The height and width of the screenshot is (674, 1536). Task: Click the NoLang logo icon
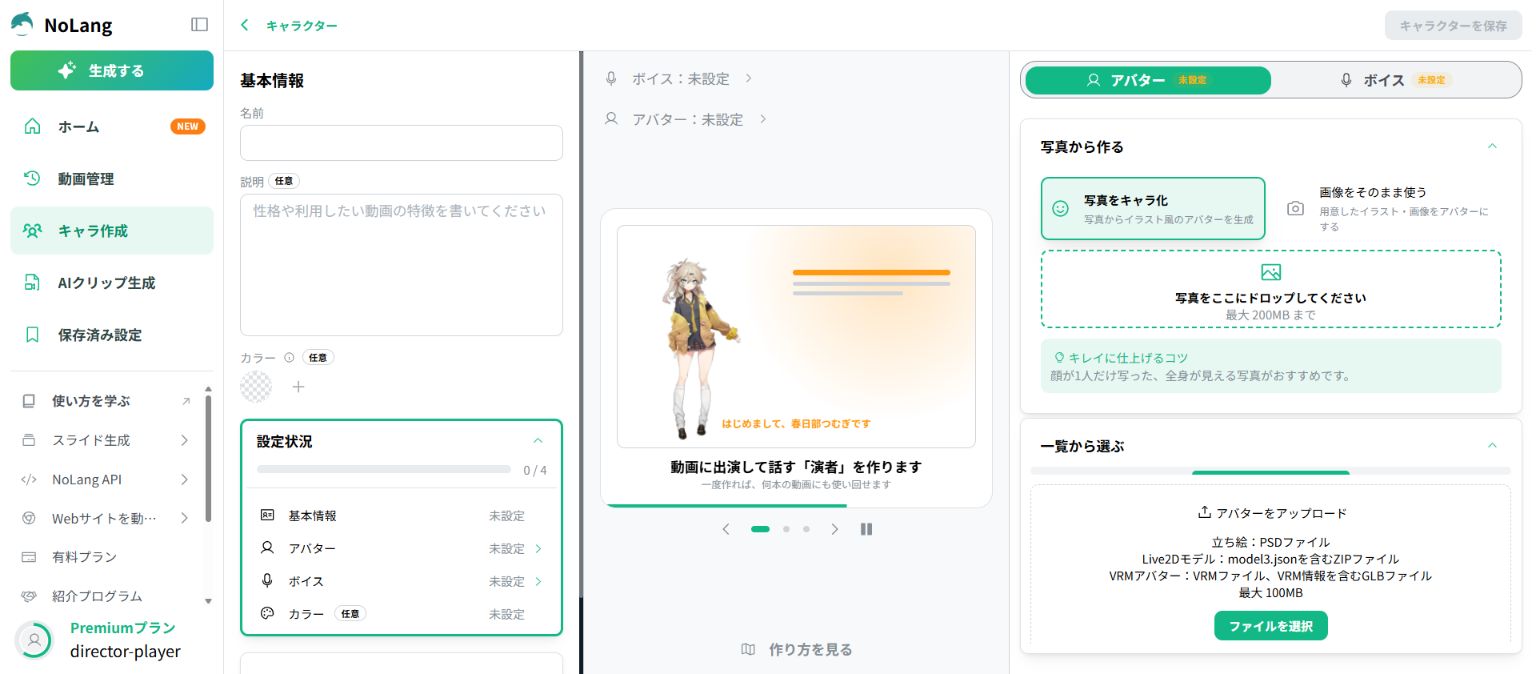[x=22, y=24]
